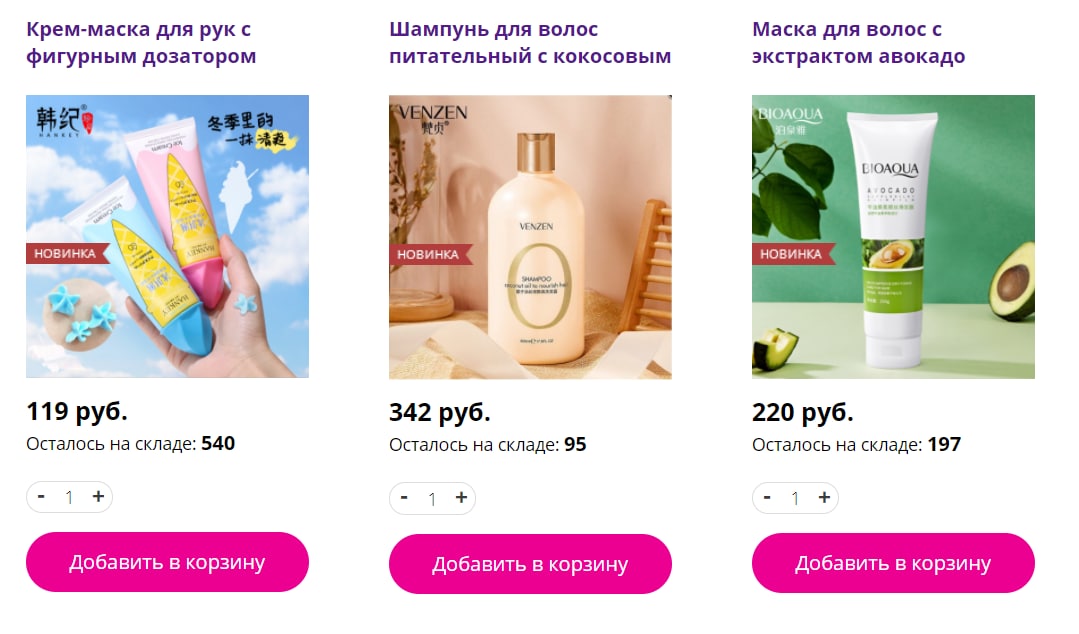Viewport: 1079px width, 634px height.
Task: View the Bioaqua avocado tube image
Action: pyautogui.click(x=893, y=237)
